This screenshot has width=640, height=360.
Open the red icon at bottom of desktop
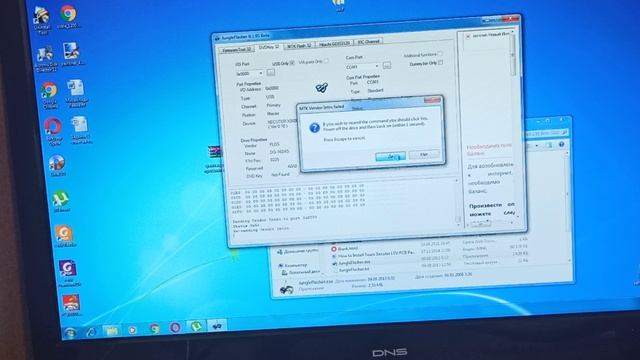71,305
